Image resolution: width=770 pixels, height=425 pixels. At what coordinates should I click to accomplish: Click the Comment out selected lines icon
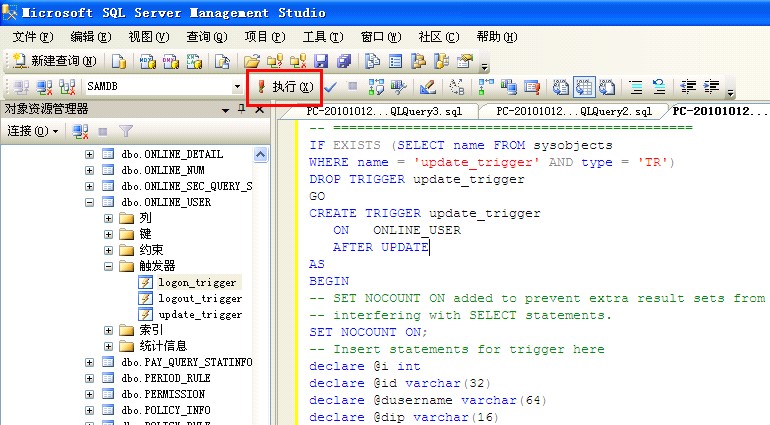pos(636,87)
